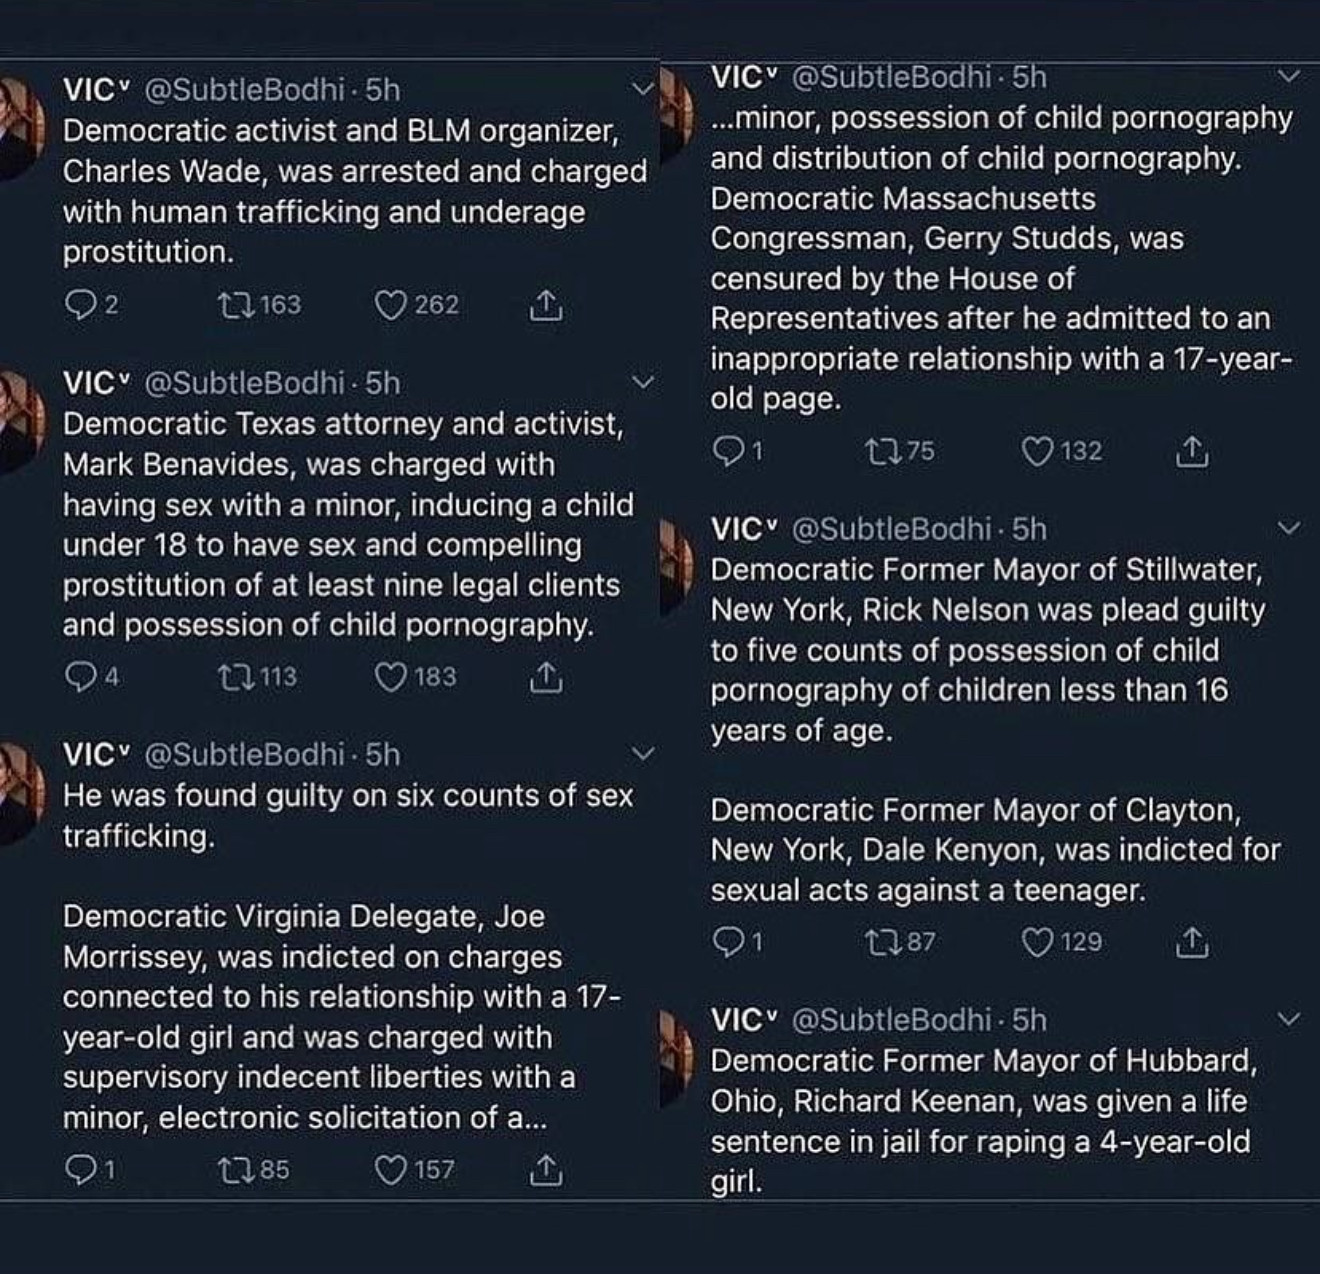Expand the Rick Nelson tweet menu chevron
The image size is (1320, 1274).
pos(1290,528)
